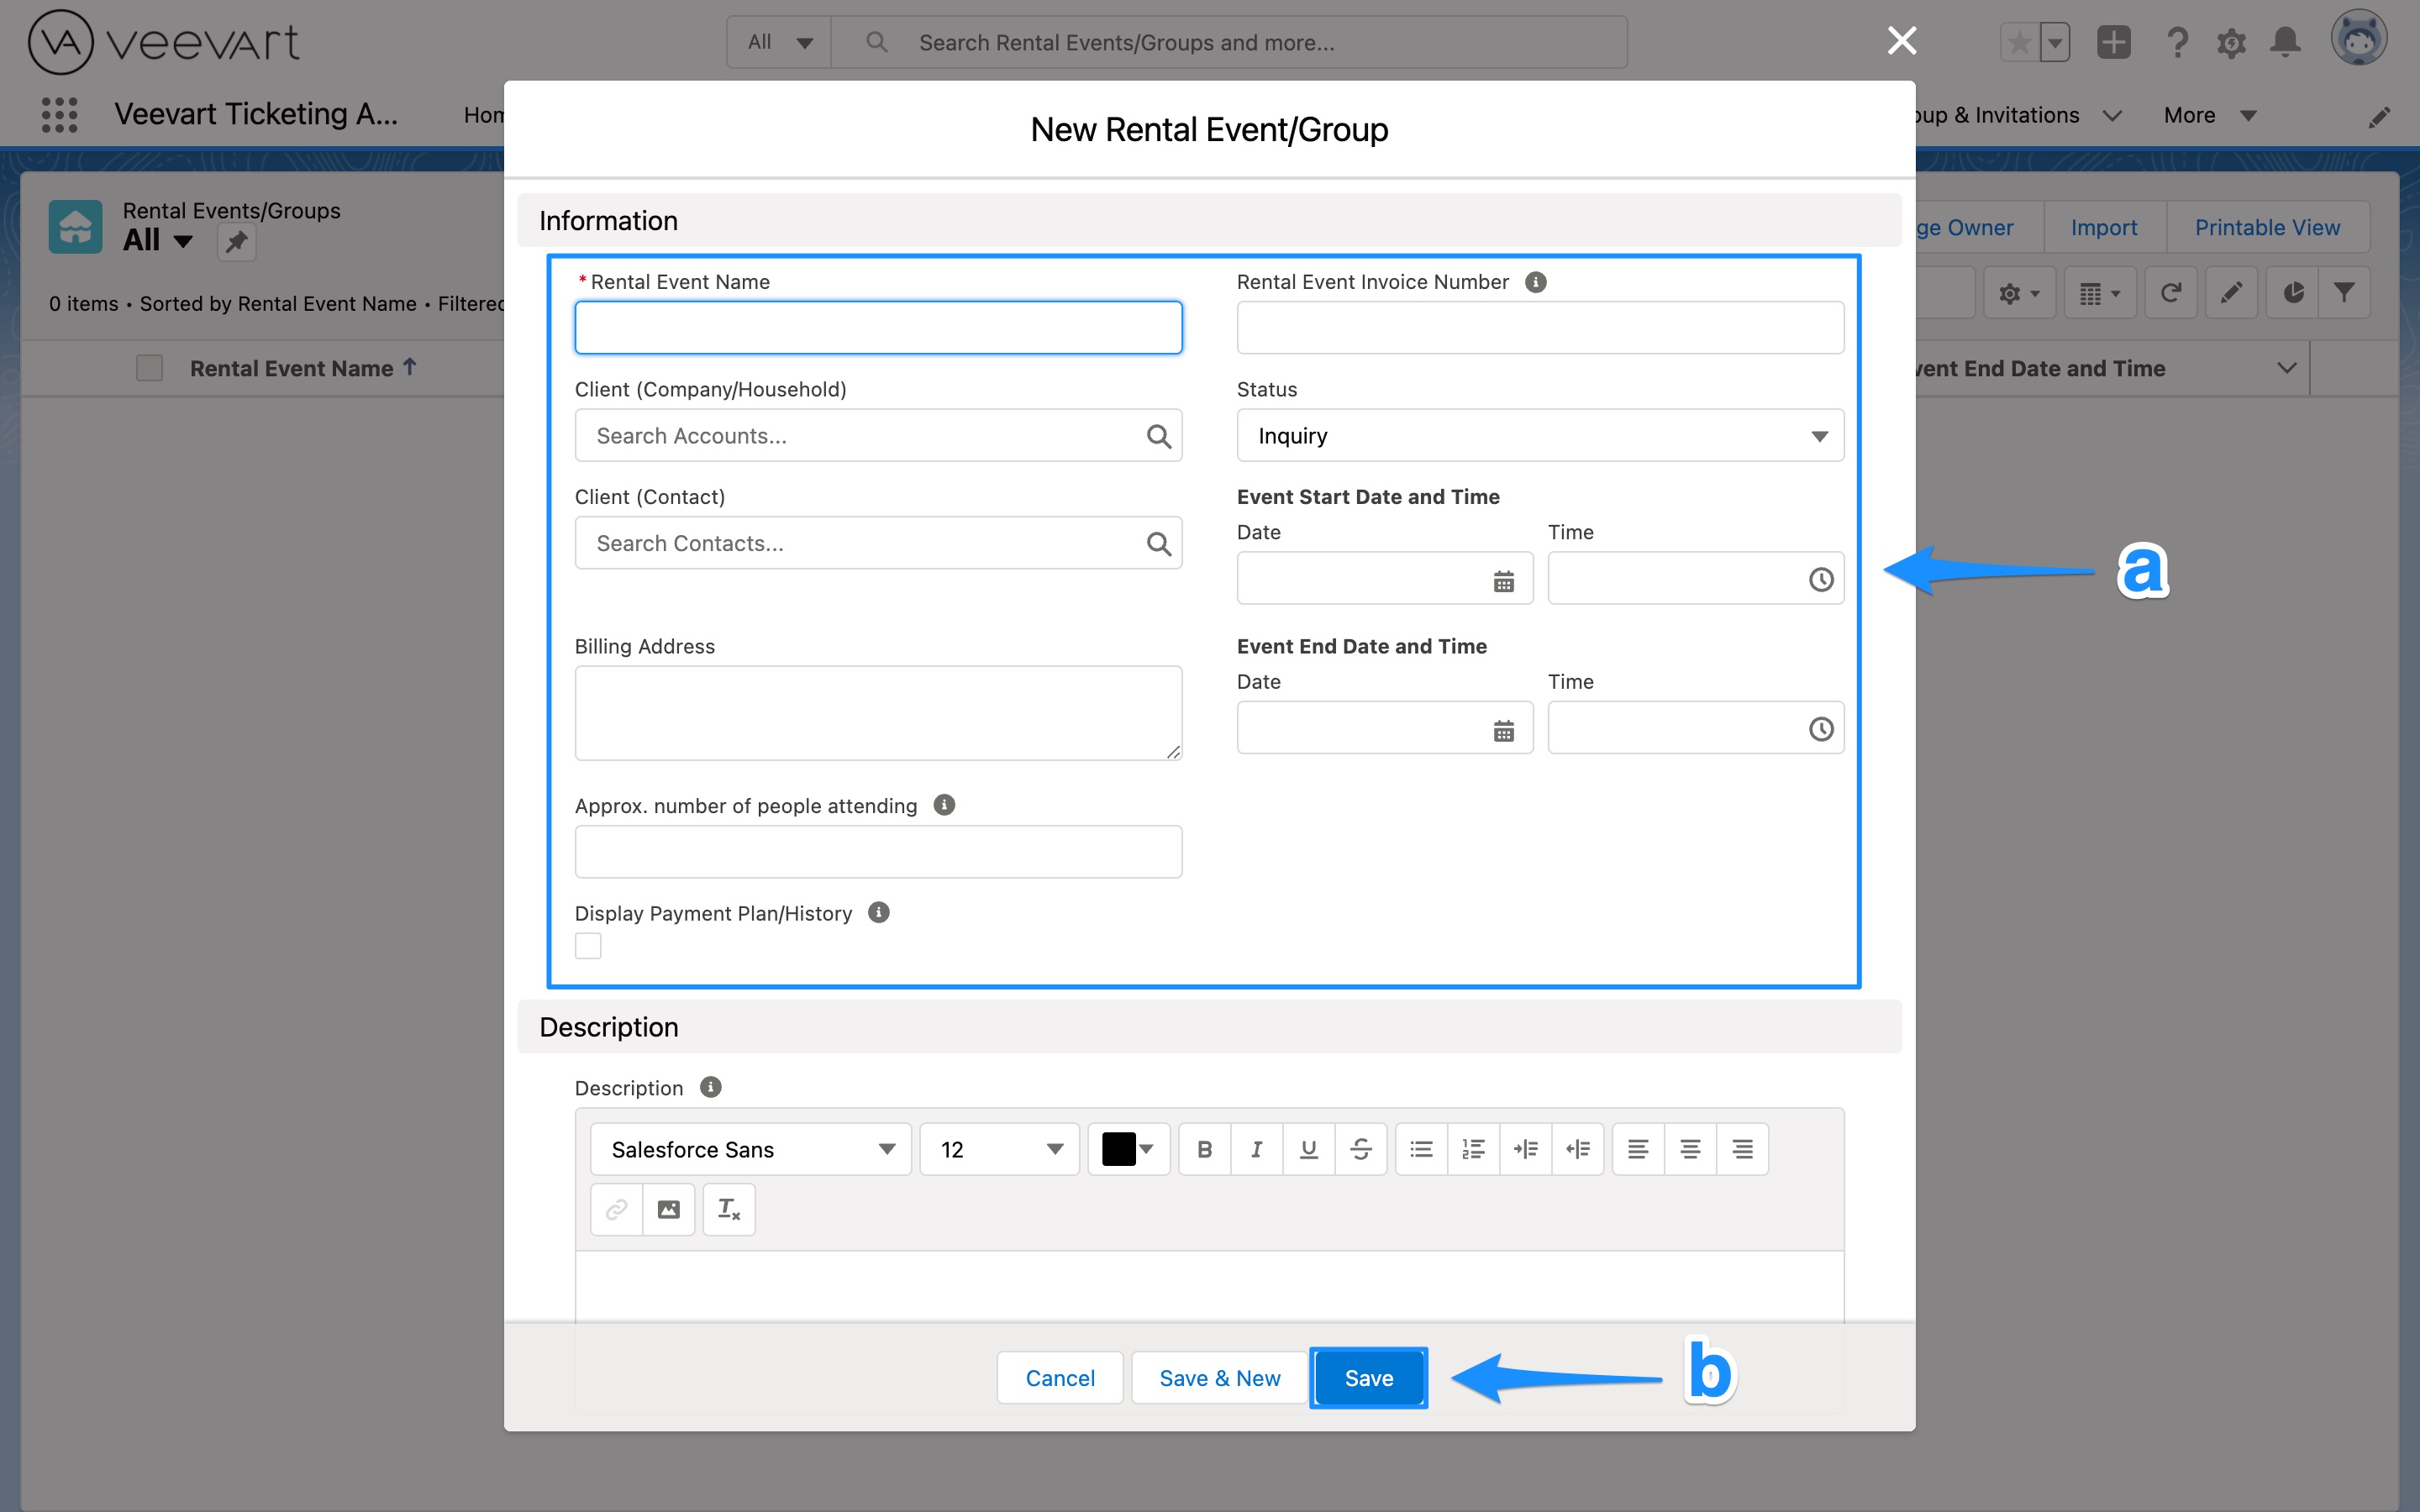Open the clock picker for Event Start Time
Viewport: 2420px width, 1512px height.
[1820, 578]
